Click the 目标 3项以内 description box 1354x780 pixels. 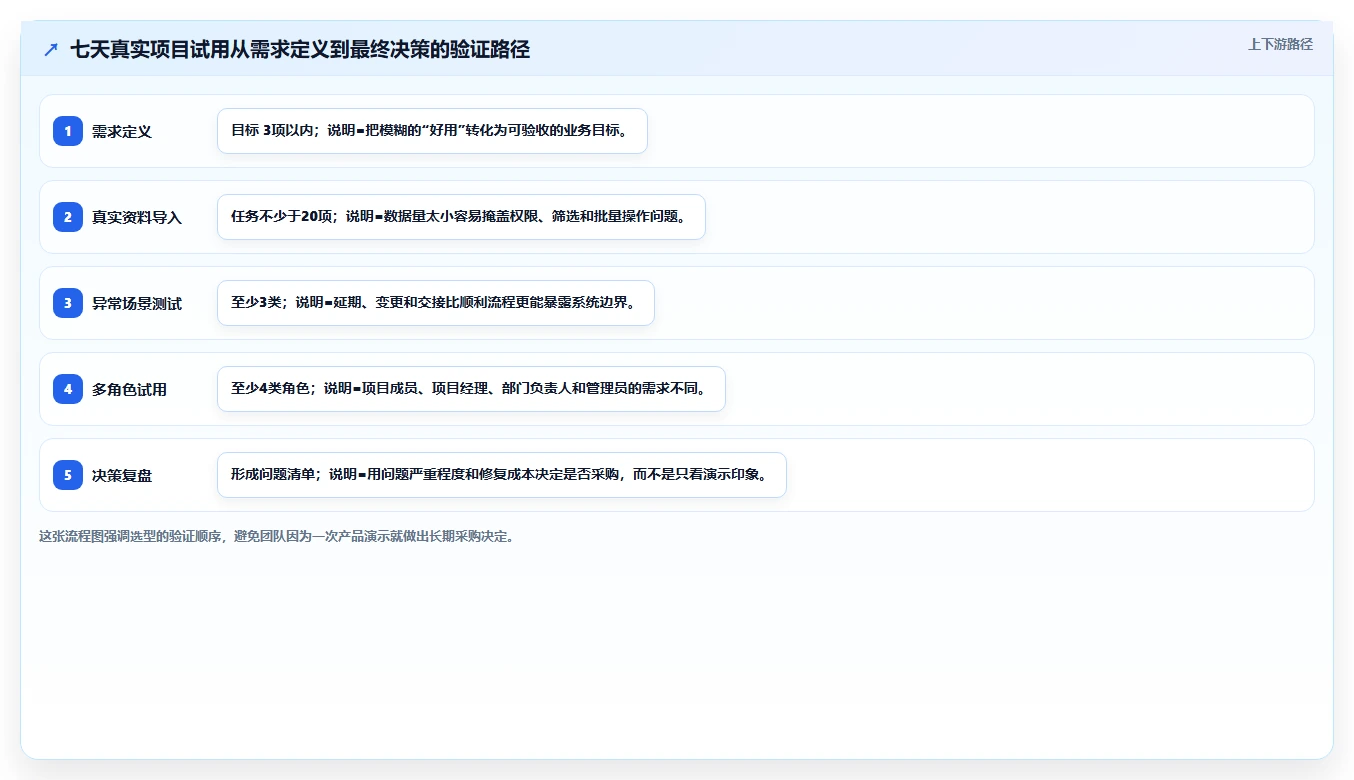coord(432,131)
